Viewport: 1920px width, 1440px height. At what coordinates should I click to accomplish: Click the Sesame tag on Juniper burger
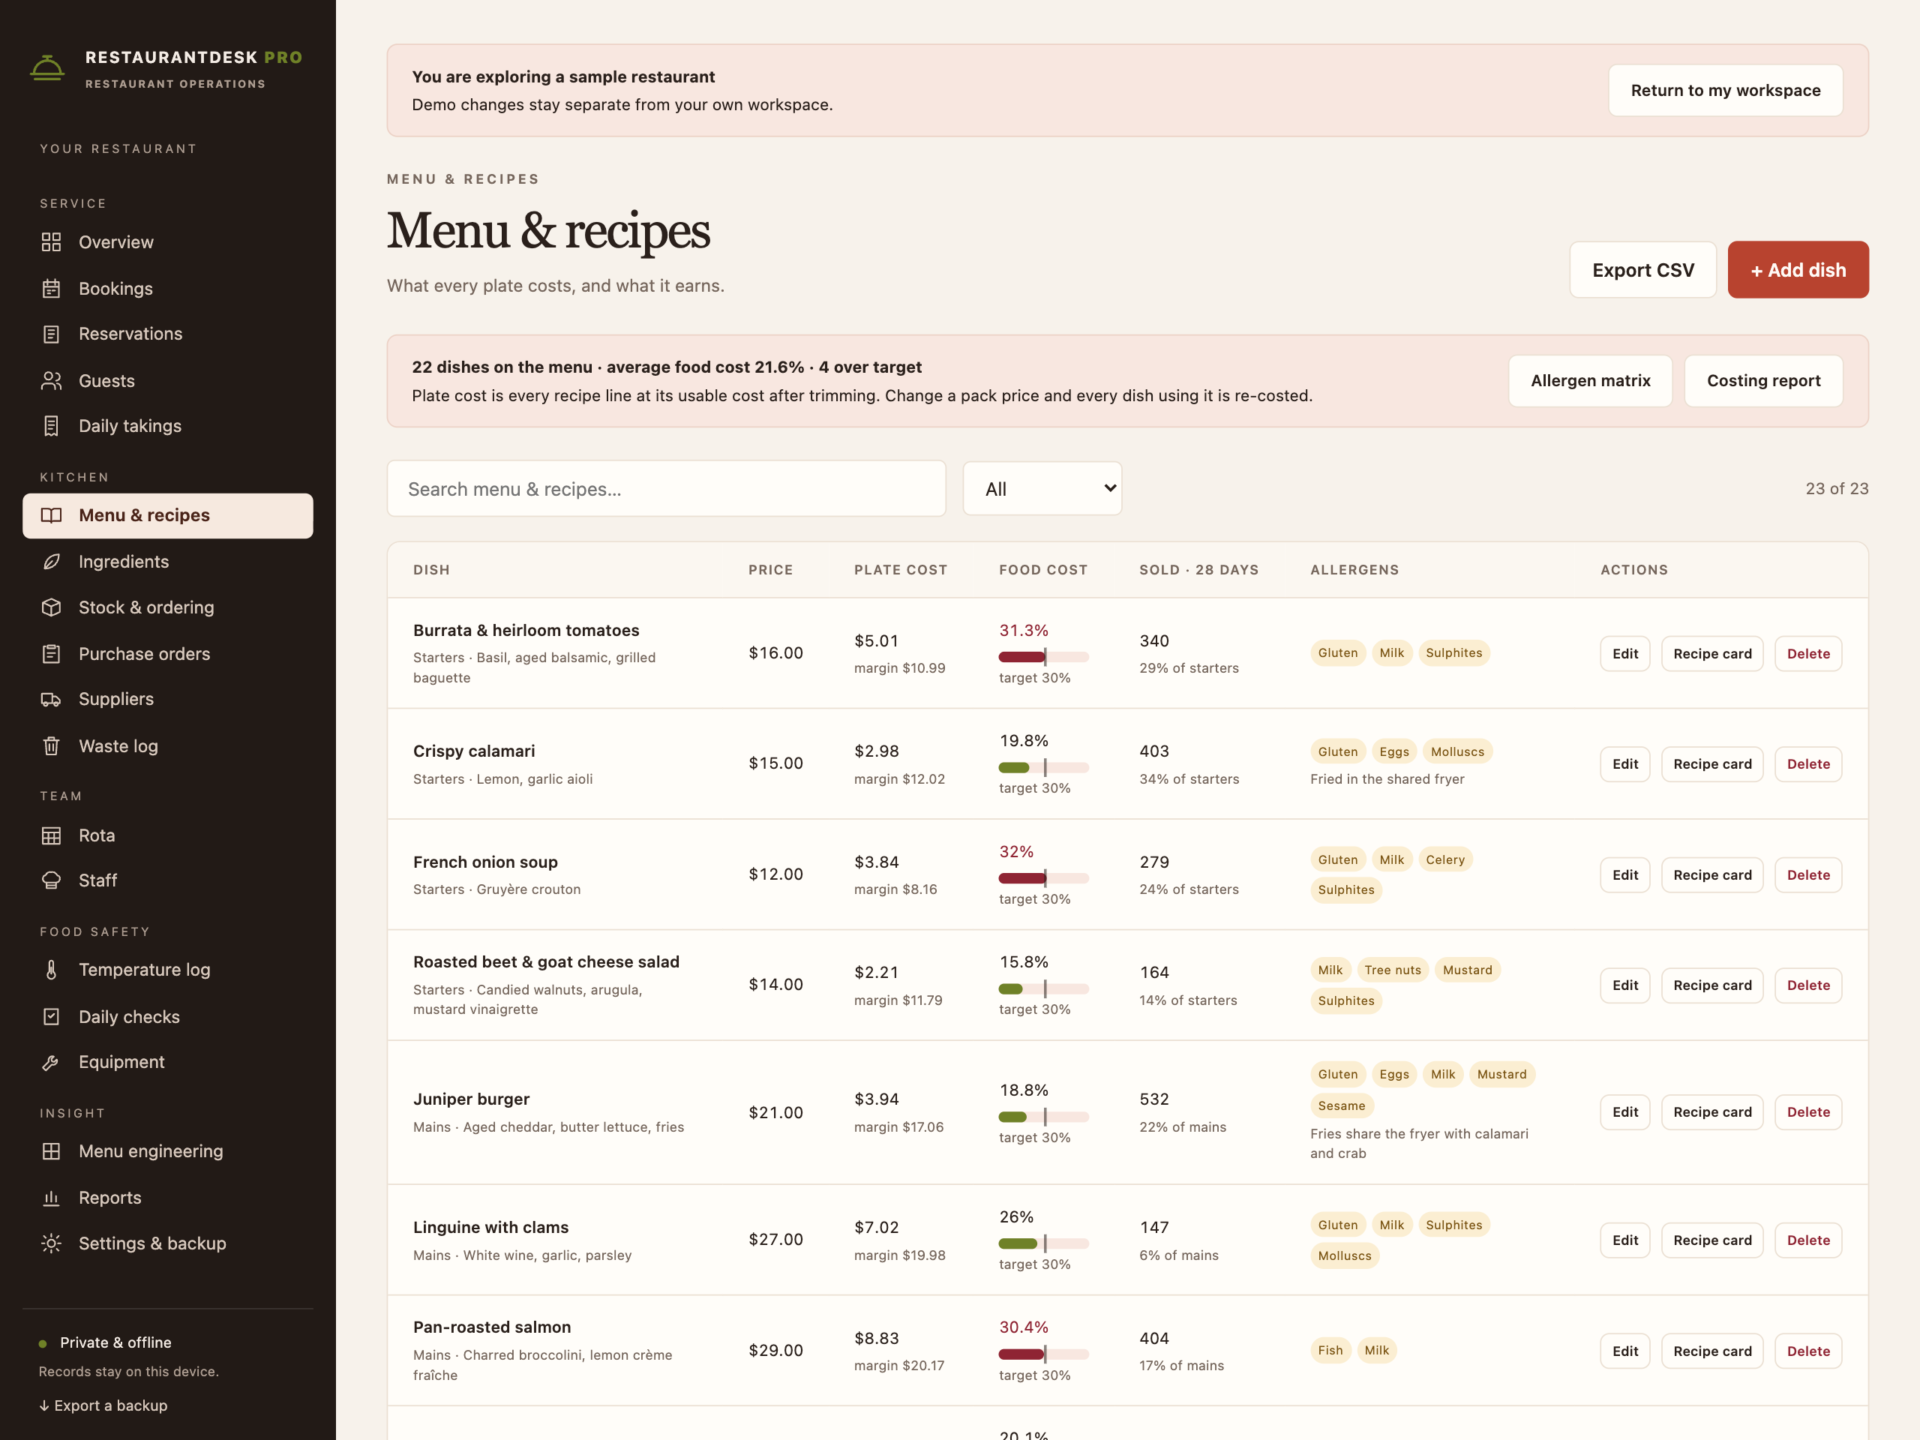click(1341, 1106)
